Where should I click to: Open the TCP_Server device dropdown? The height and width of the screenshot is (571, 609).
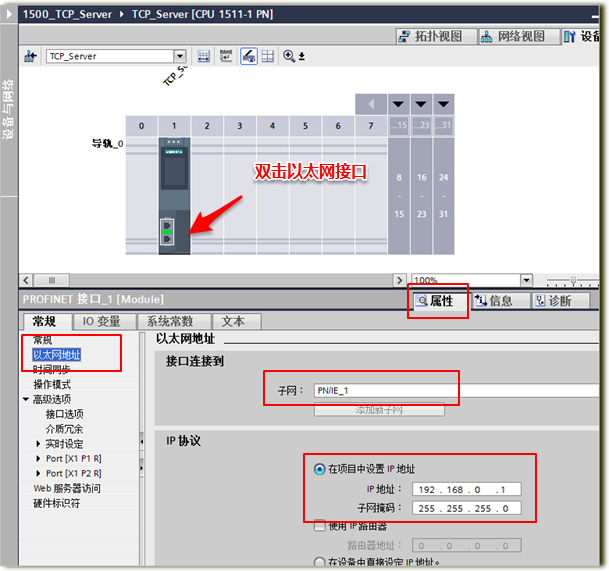tap(179, 56)
